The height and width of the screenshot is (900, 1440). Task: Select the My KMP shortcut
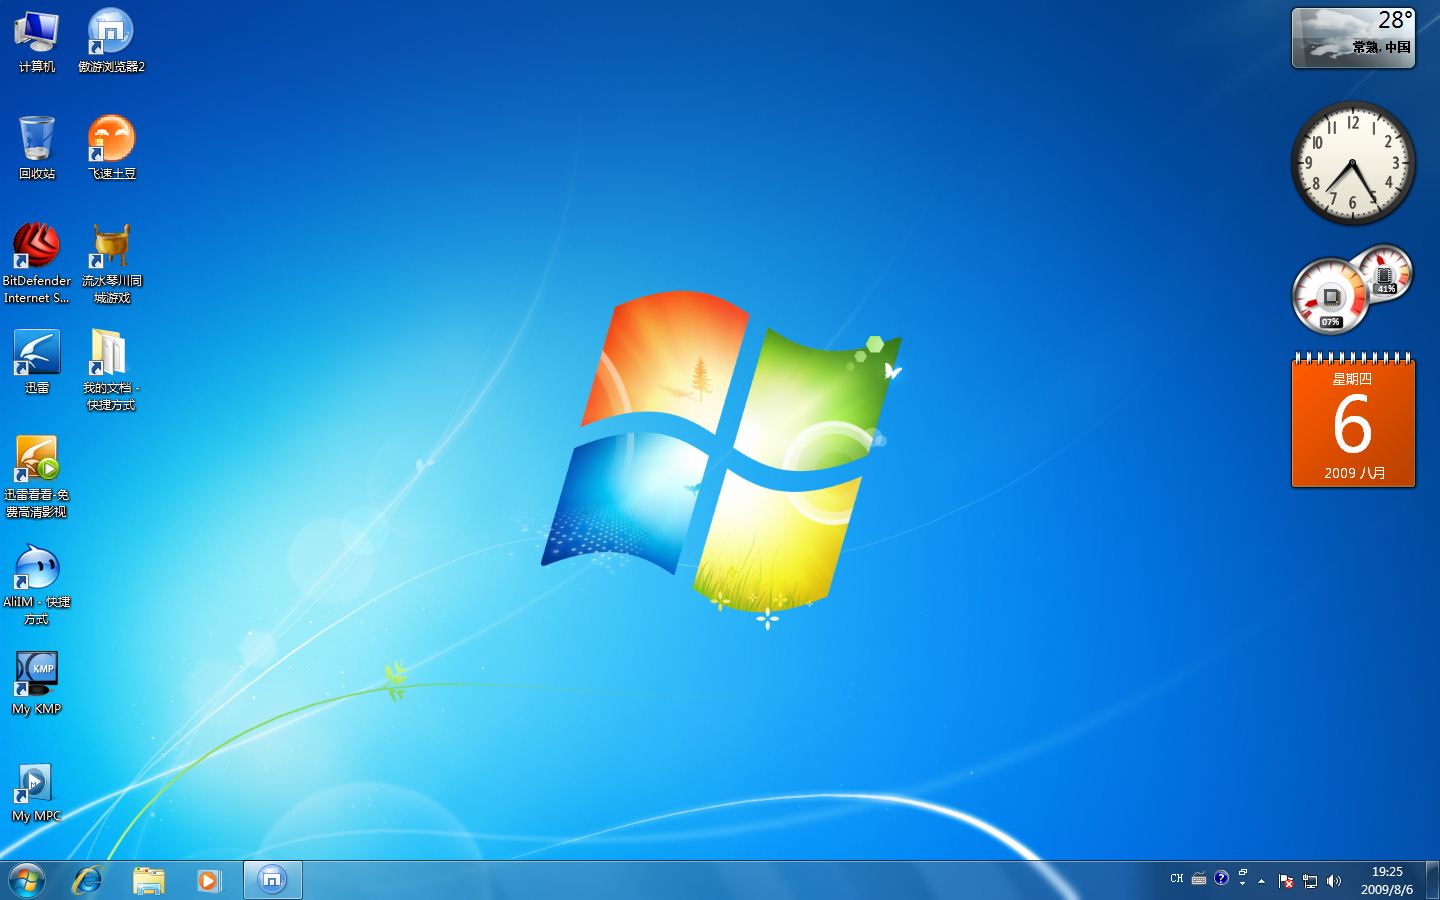36,683
